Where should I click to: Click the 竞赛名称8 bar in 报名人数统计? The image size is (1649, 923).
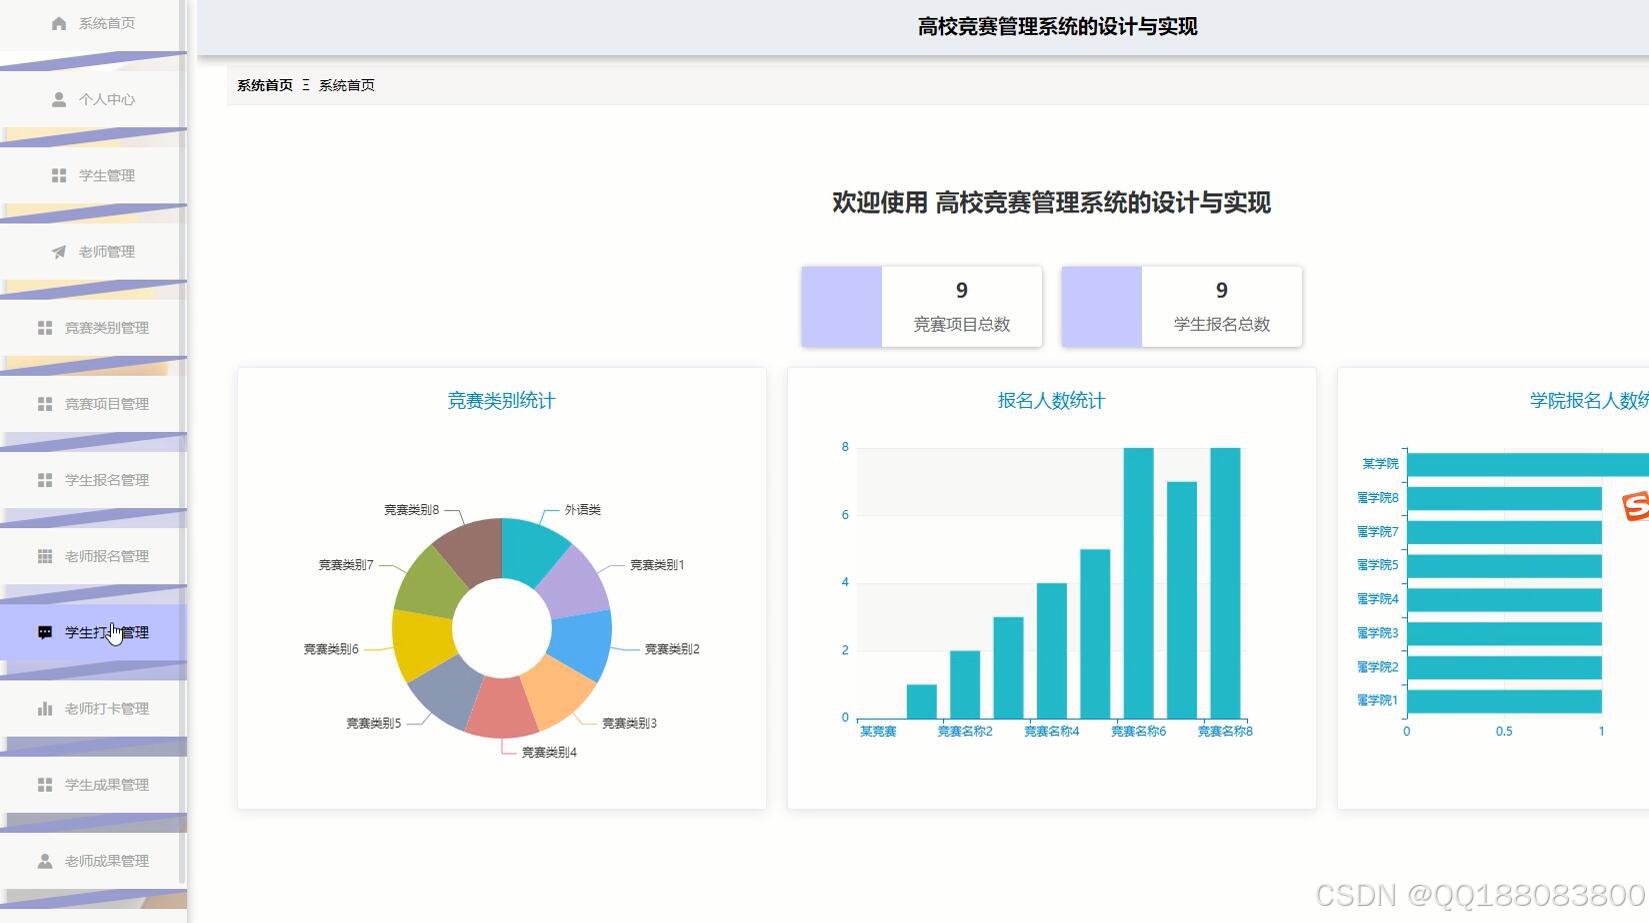point(1225,580)
